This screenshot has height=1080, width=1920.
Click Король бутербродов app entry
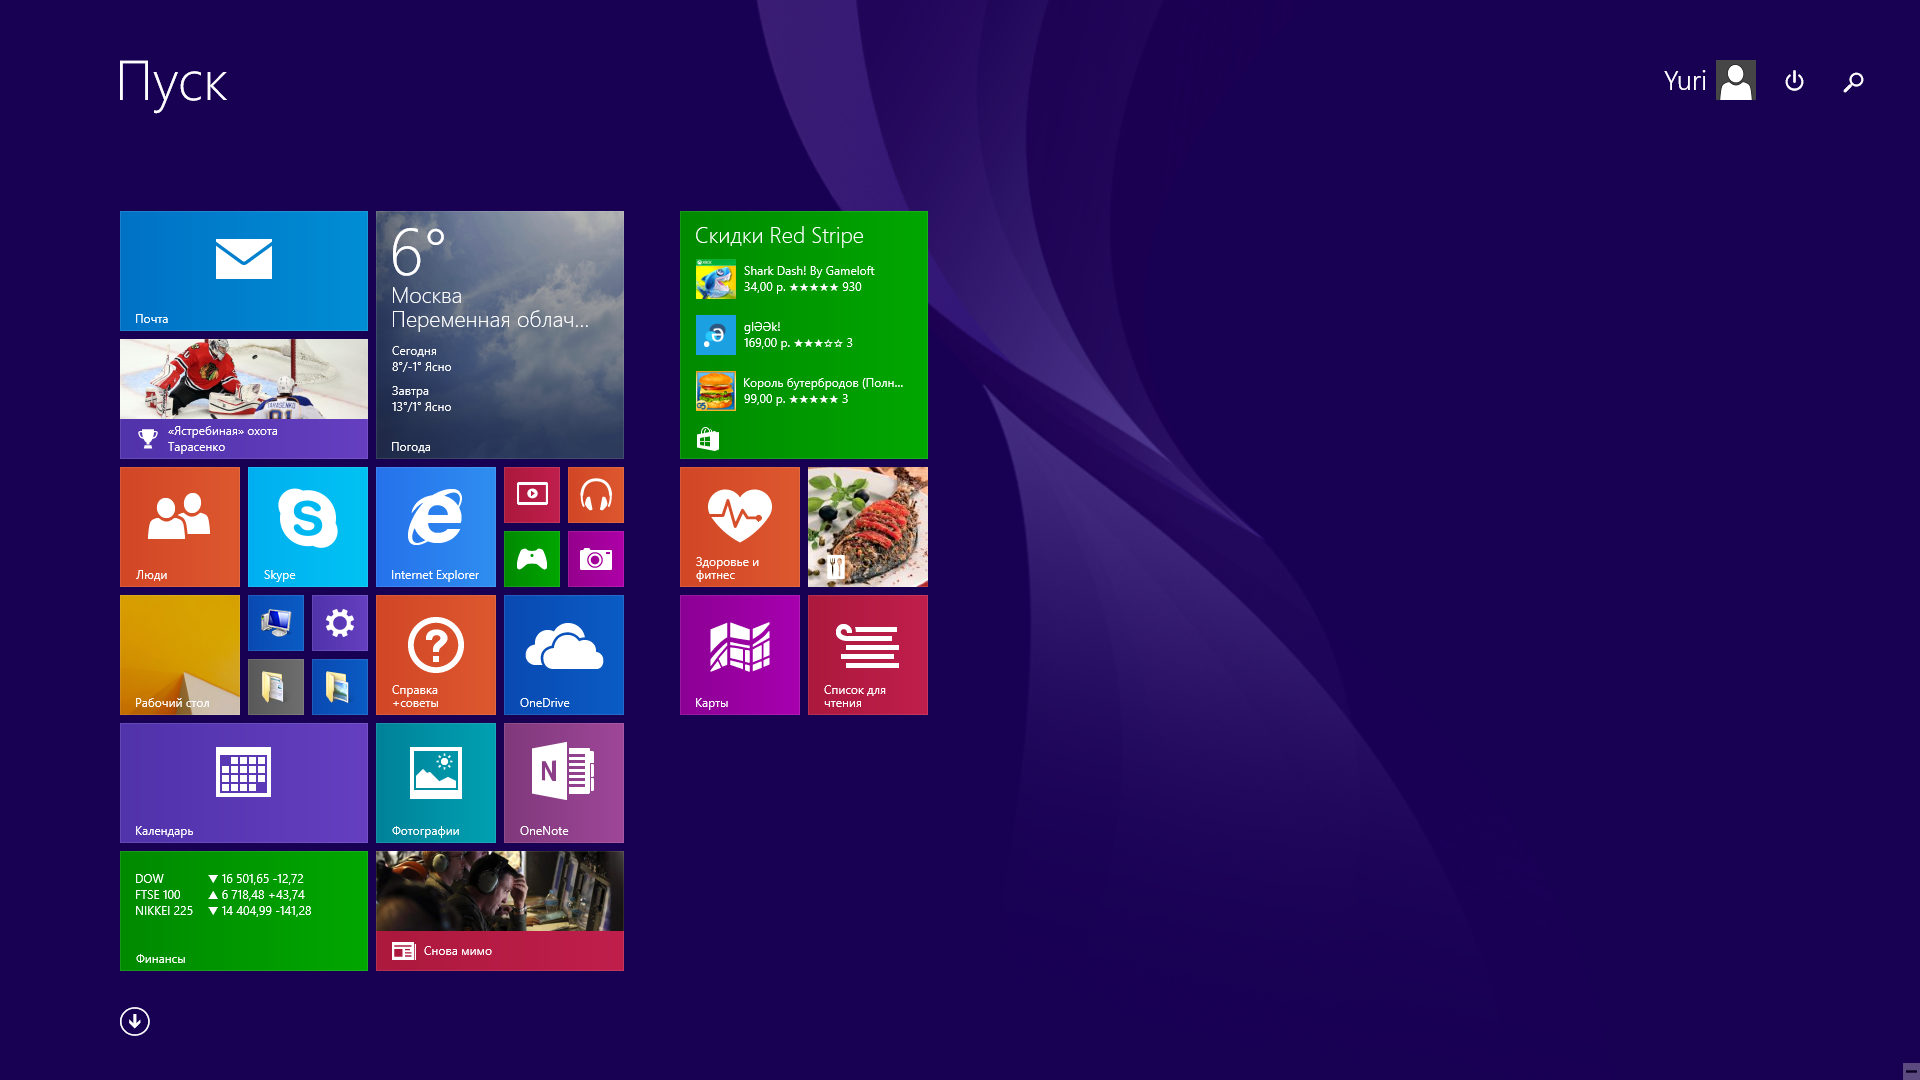(x=800, y=391)
